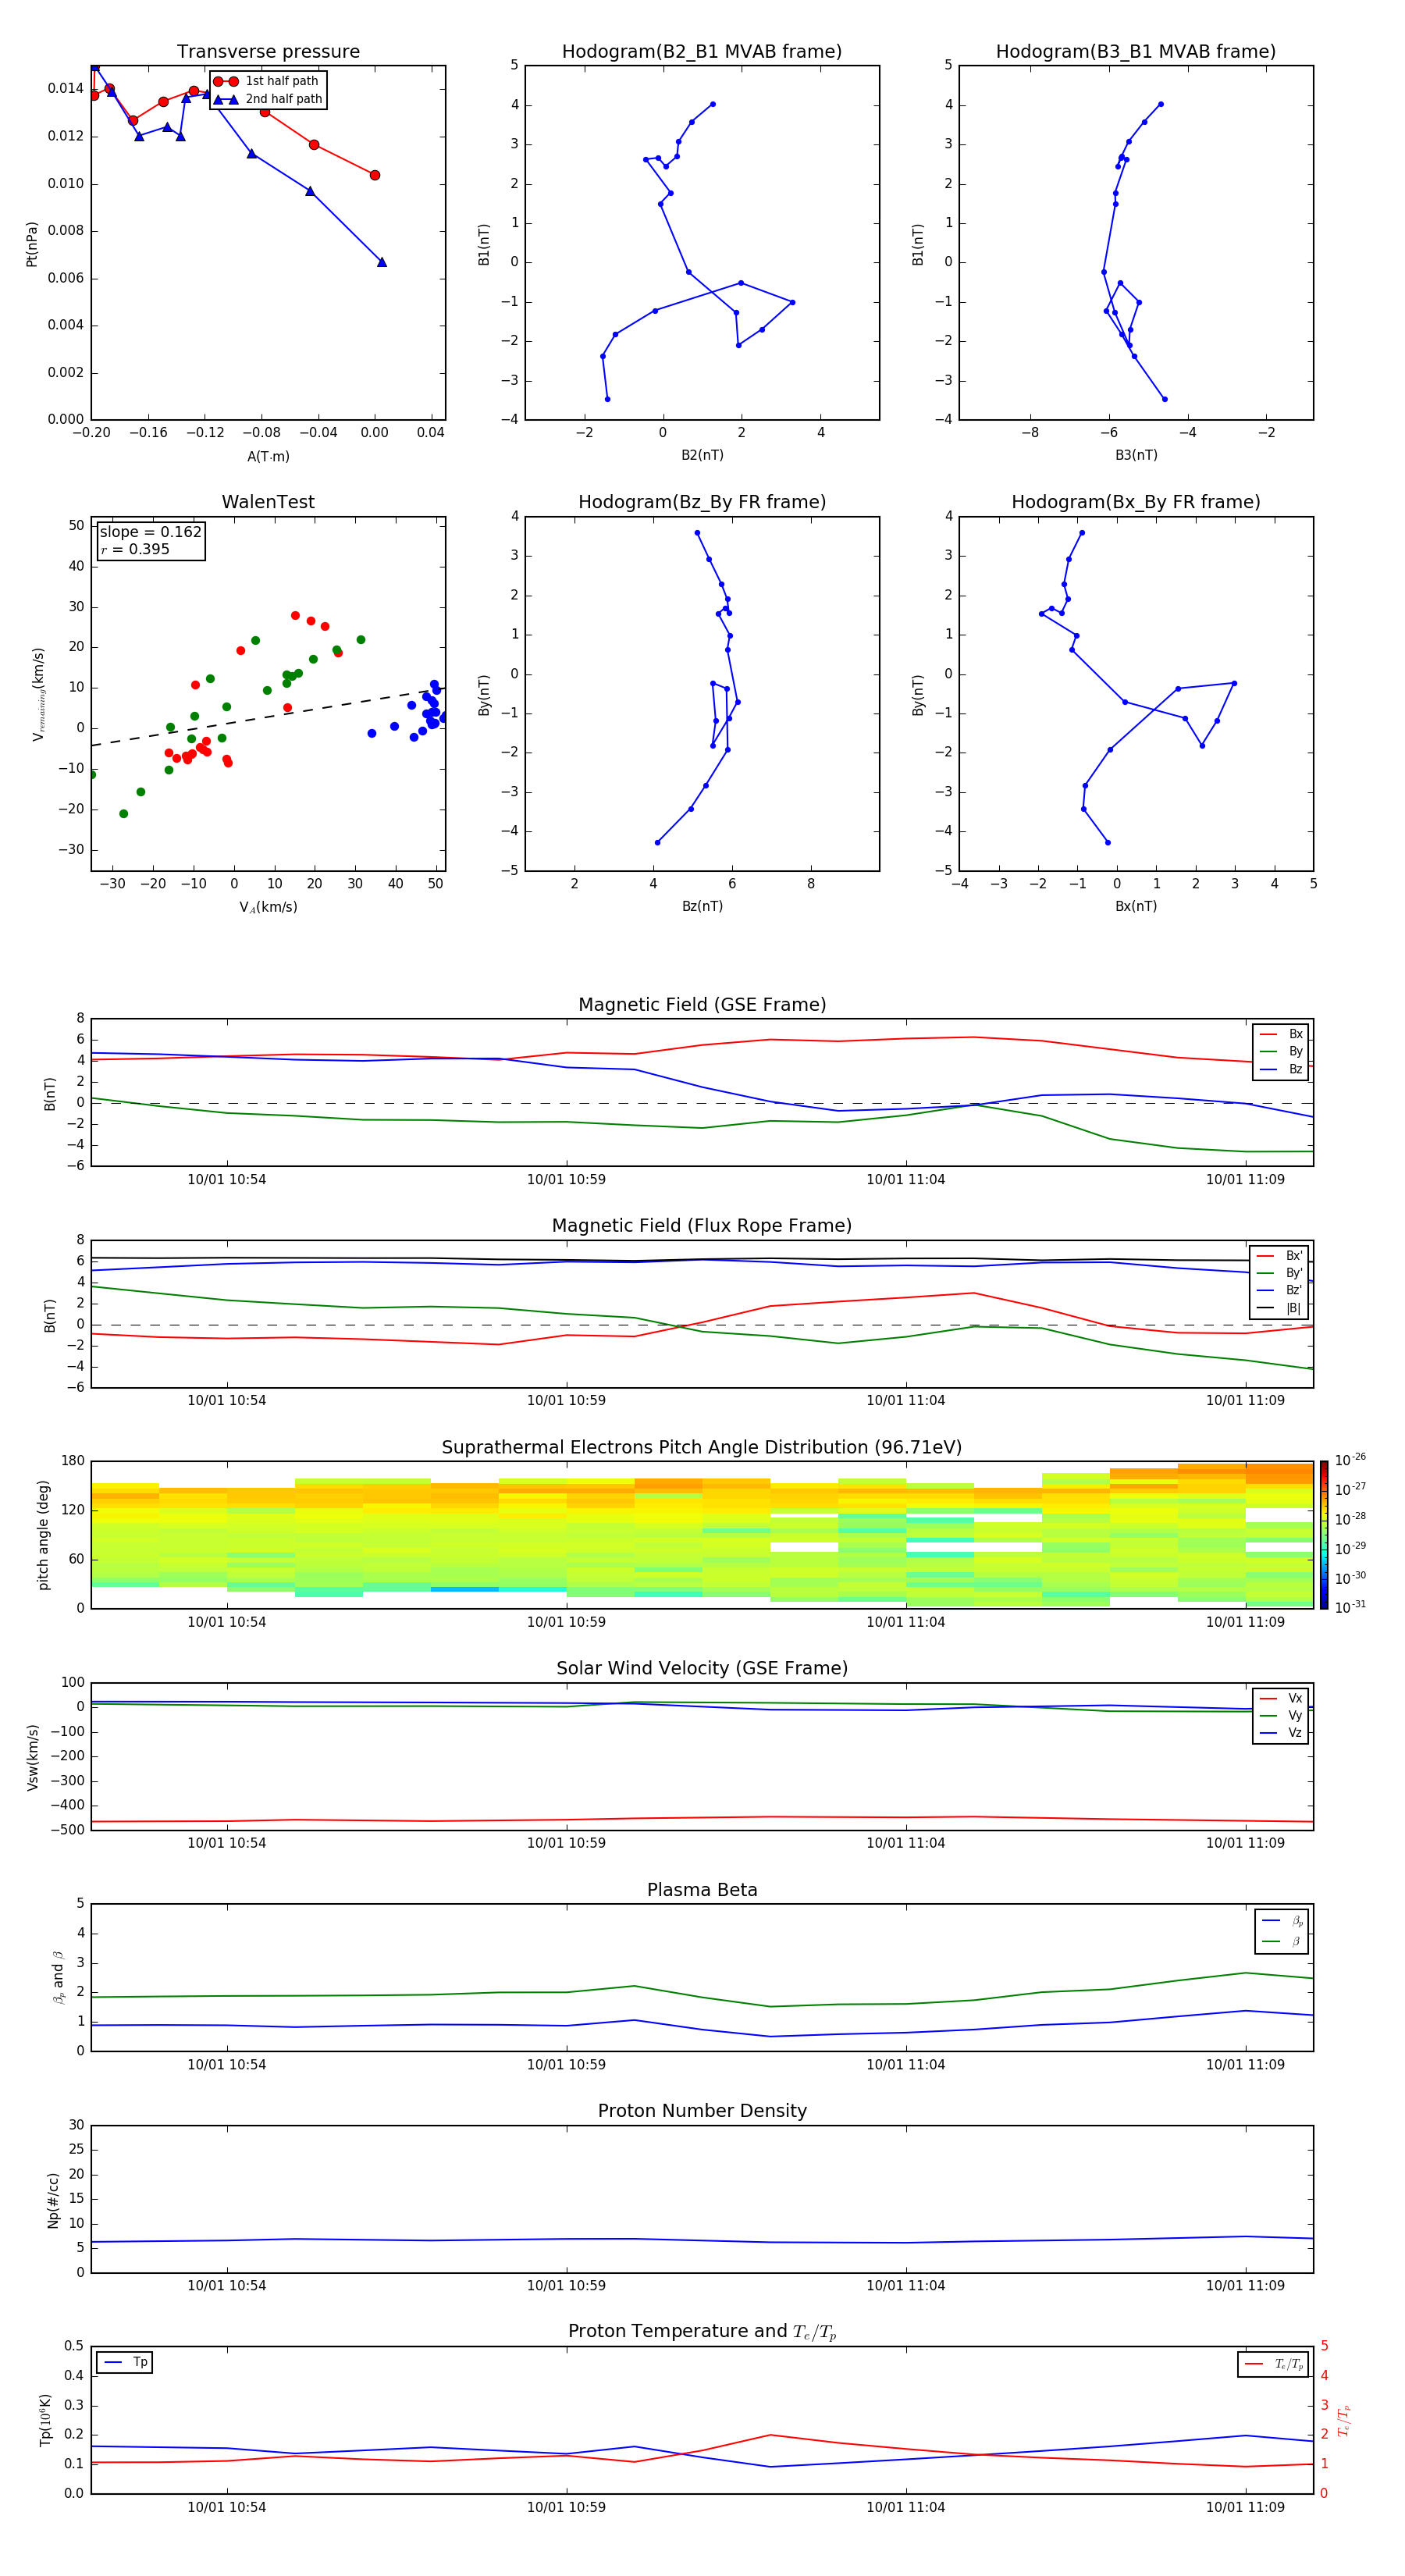
Task: Click the 'Hodogram(B3_B1 MVAB frame)' title
Action: [1136, 52]
